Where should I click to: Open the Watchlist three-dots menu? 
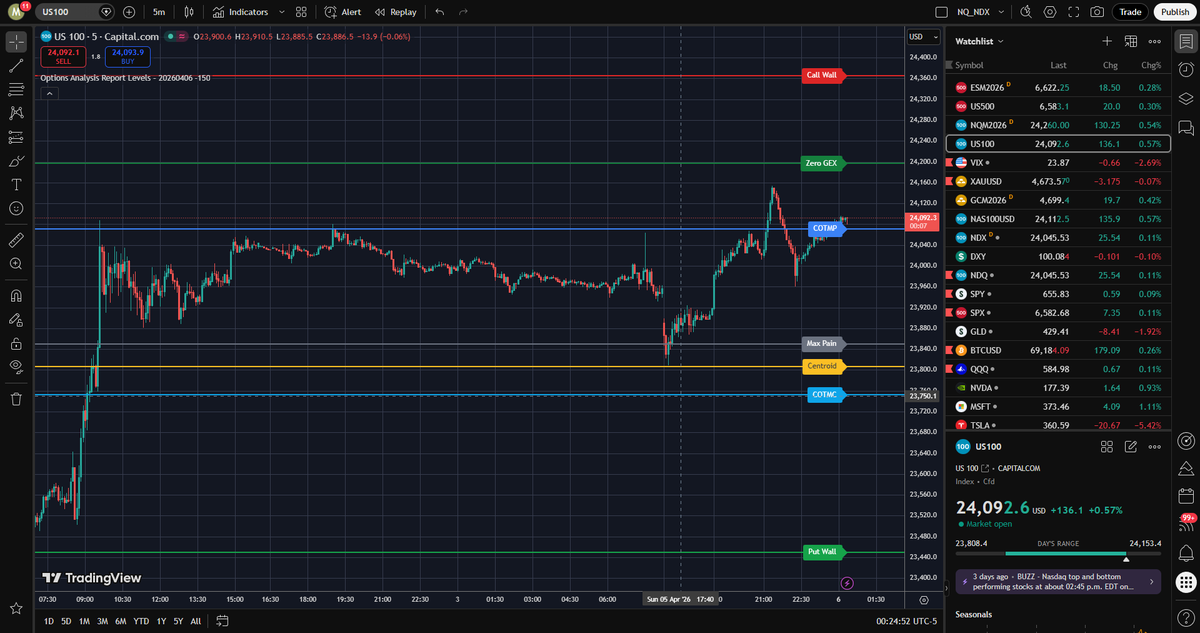[x=1155, y=41]
